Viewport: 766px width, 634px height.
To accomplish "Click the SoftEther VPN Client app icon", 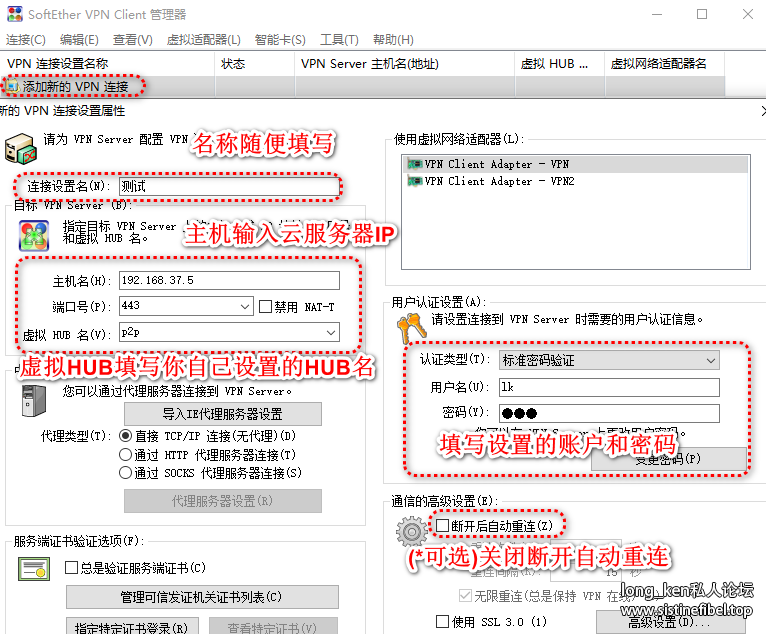I will pyautogui.click(x=15, y=14).
